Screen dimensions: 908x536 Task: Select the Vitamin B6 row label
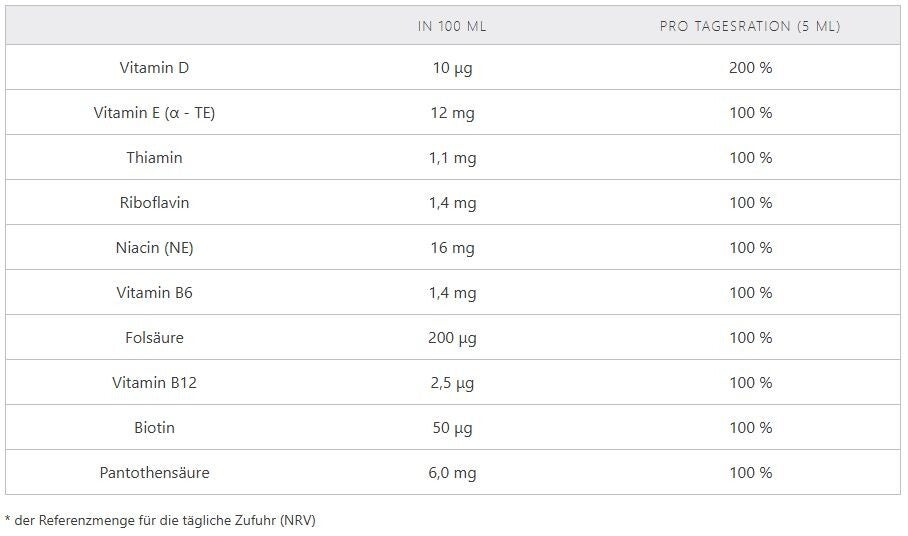click(x=154, y=293)
